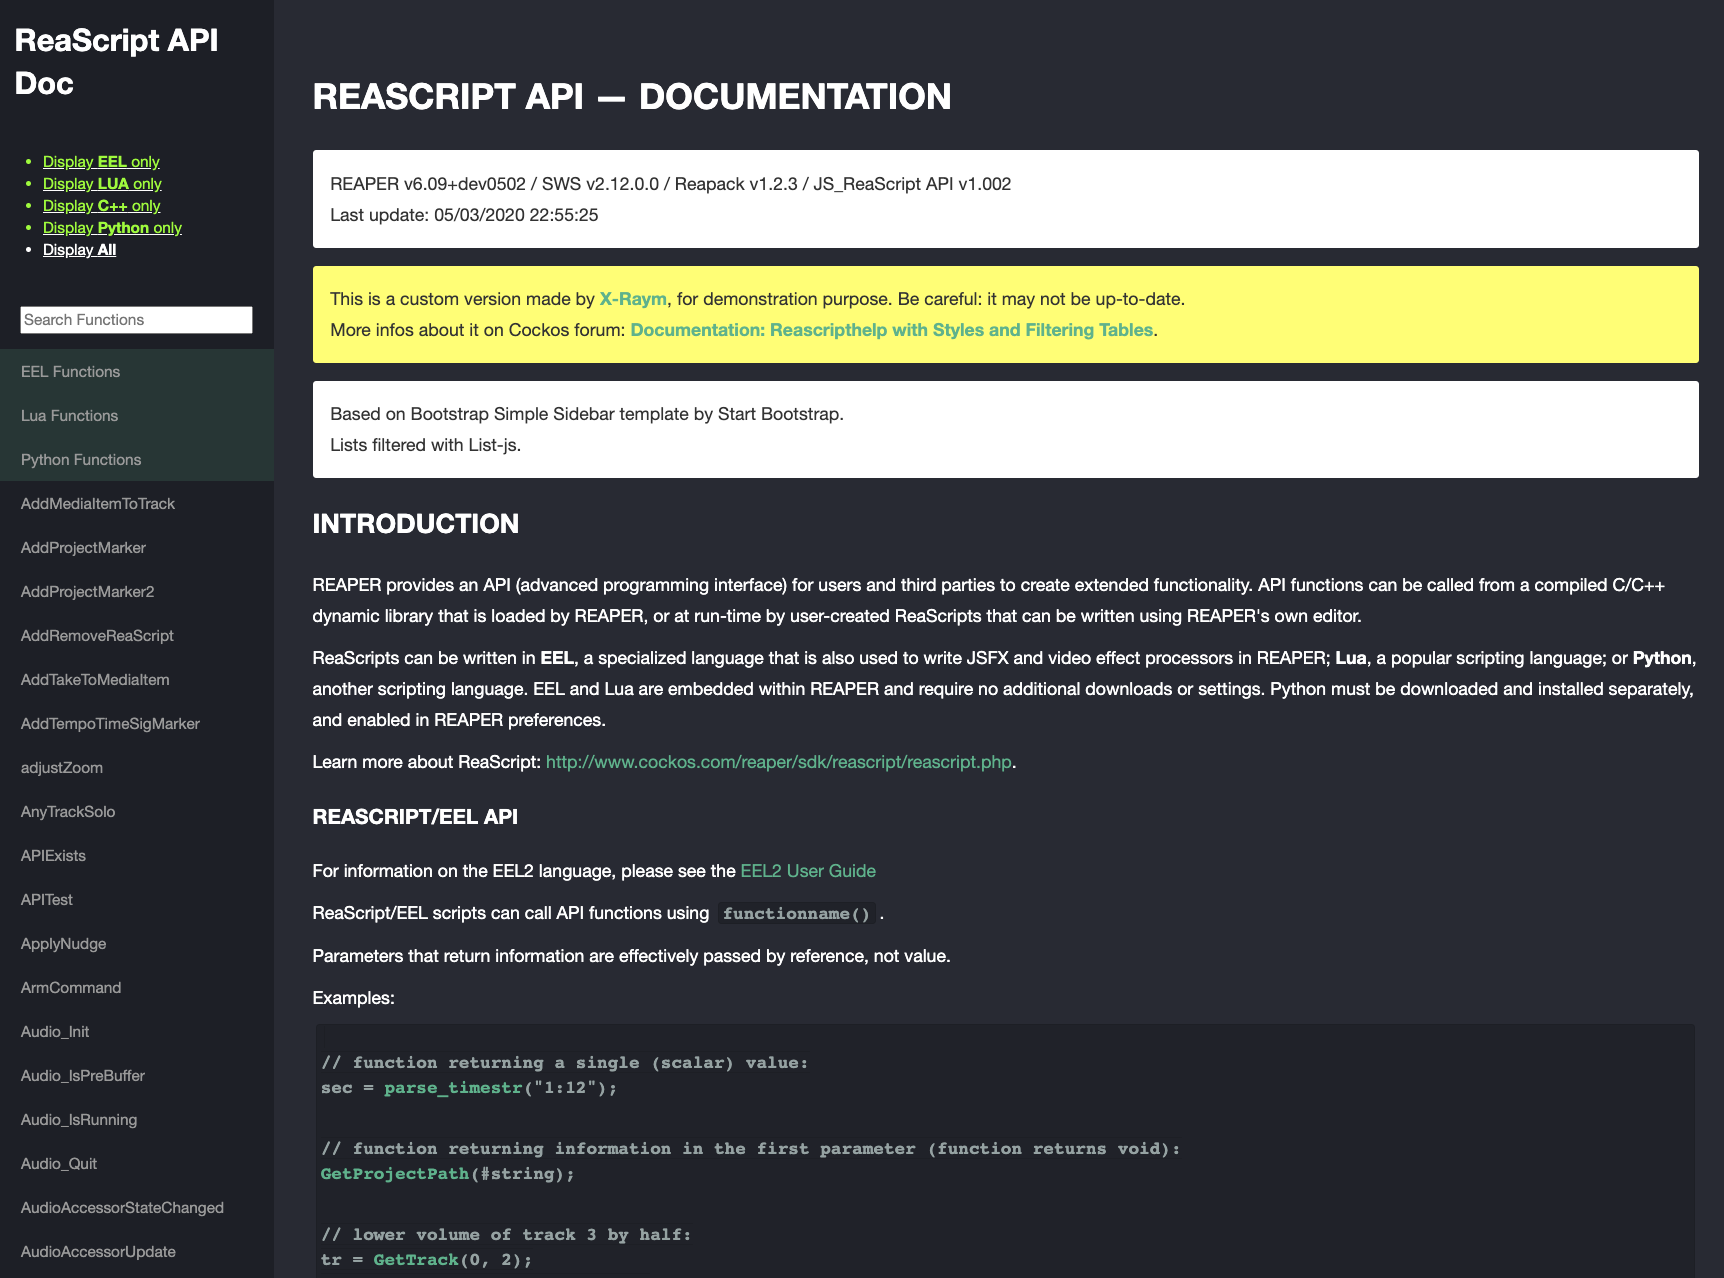This screenshot has height=1278, width=1724.
Task: Open Lua Functions sidebar section
Action: pos(69,416)
